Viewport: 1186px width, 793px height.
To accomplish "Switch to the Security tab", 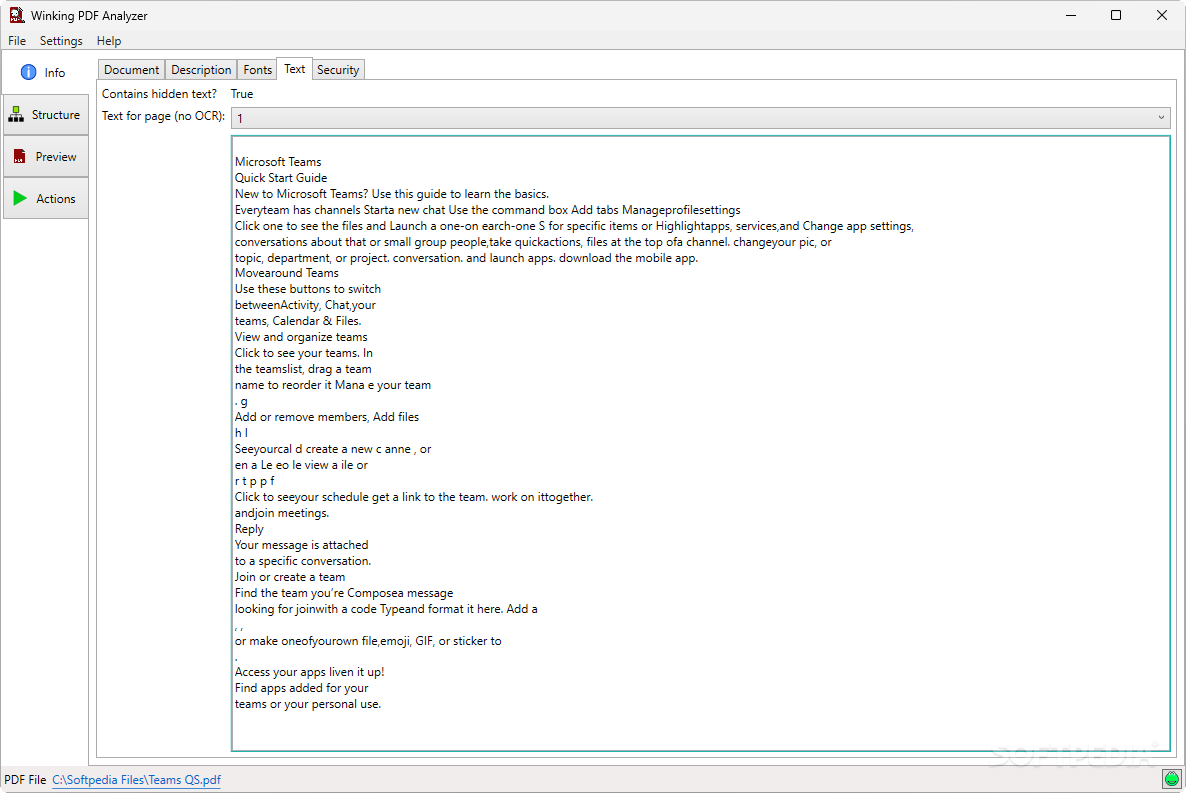I will (338, 70).
